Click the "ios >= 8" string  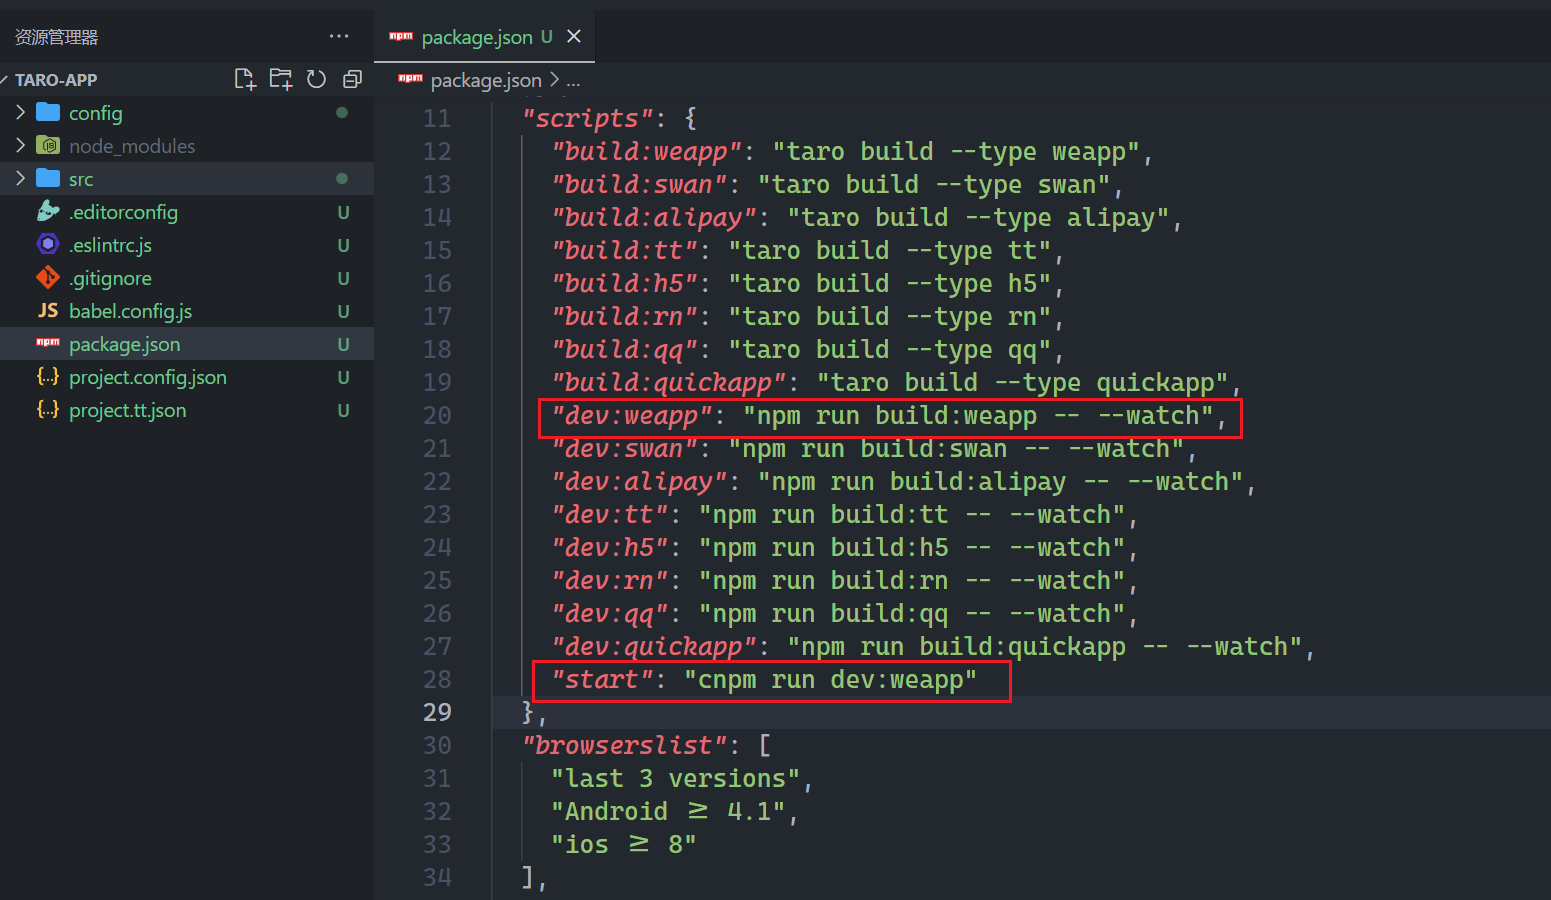coord(624,844)
